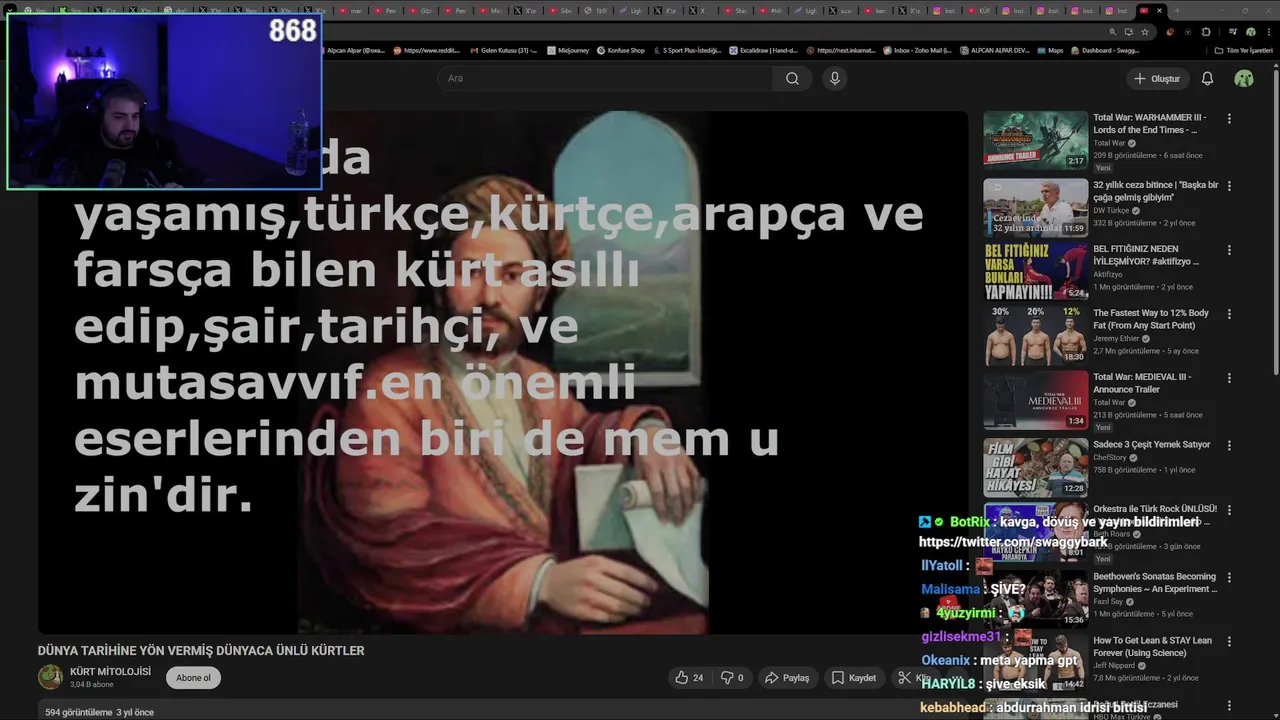This screenshot has height=720, width=1280.
Task: Dislike the video with thumbs down
Action: (x=732, y=677)
